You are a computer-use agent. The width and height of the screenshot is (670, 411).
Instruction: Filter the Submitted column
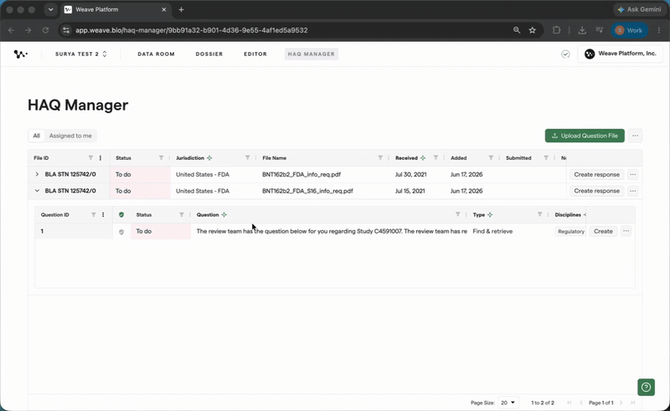coord(546,158)
